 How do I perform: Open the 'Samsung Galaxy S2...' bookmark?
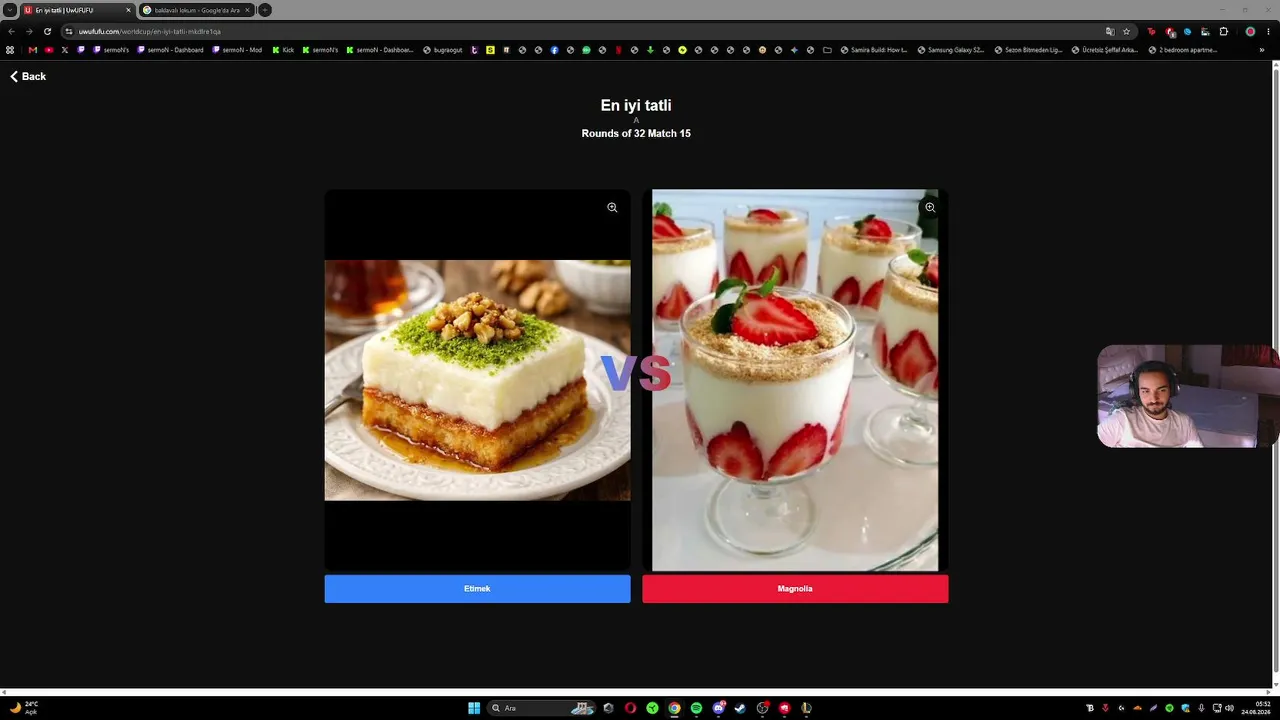coord(951,50)
